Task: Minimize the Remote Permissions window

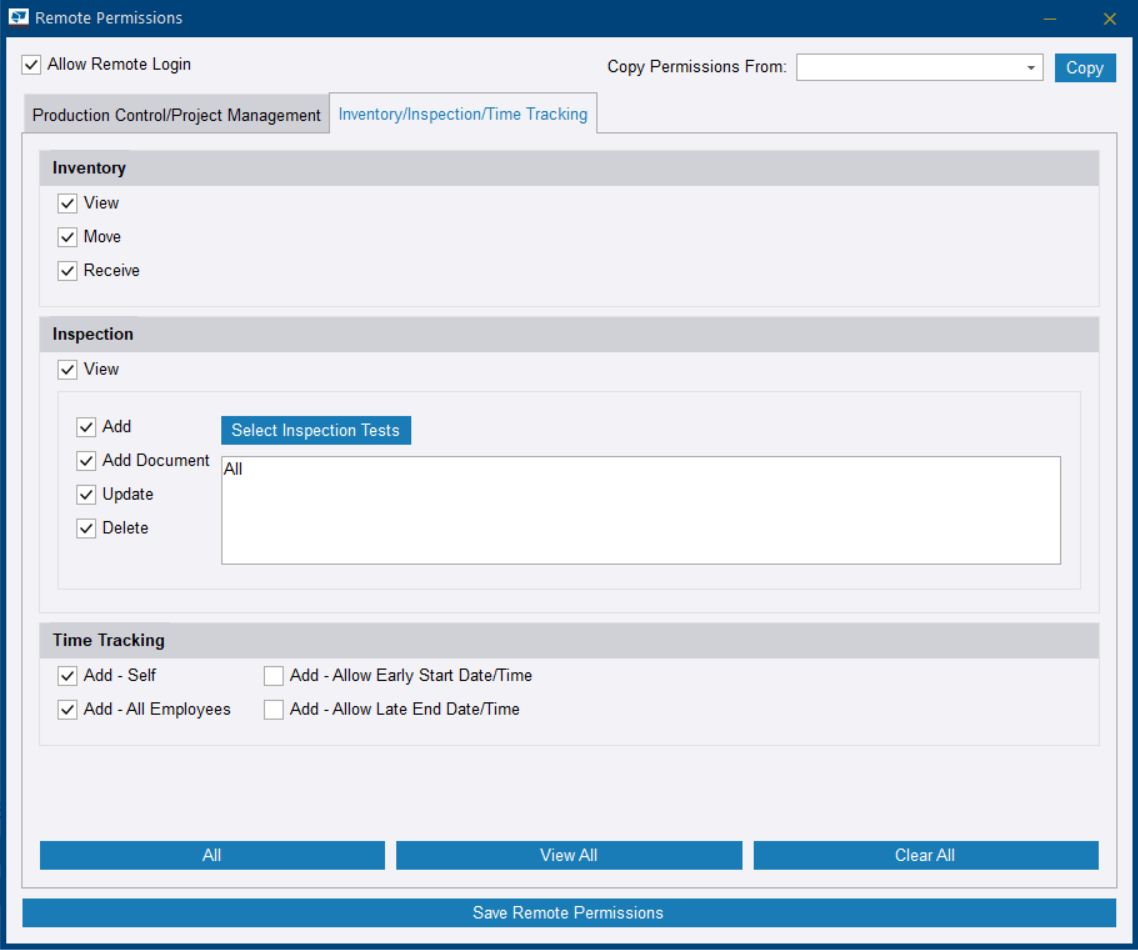Action: (1049, 18)
